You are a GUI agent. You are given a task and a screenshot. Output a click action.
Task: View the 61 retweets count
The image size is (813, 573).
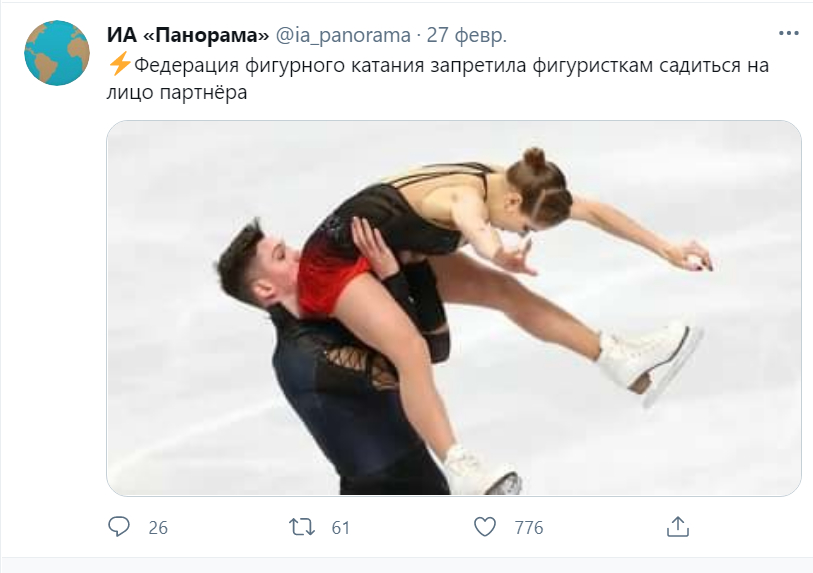tap(341, 528)
